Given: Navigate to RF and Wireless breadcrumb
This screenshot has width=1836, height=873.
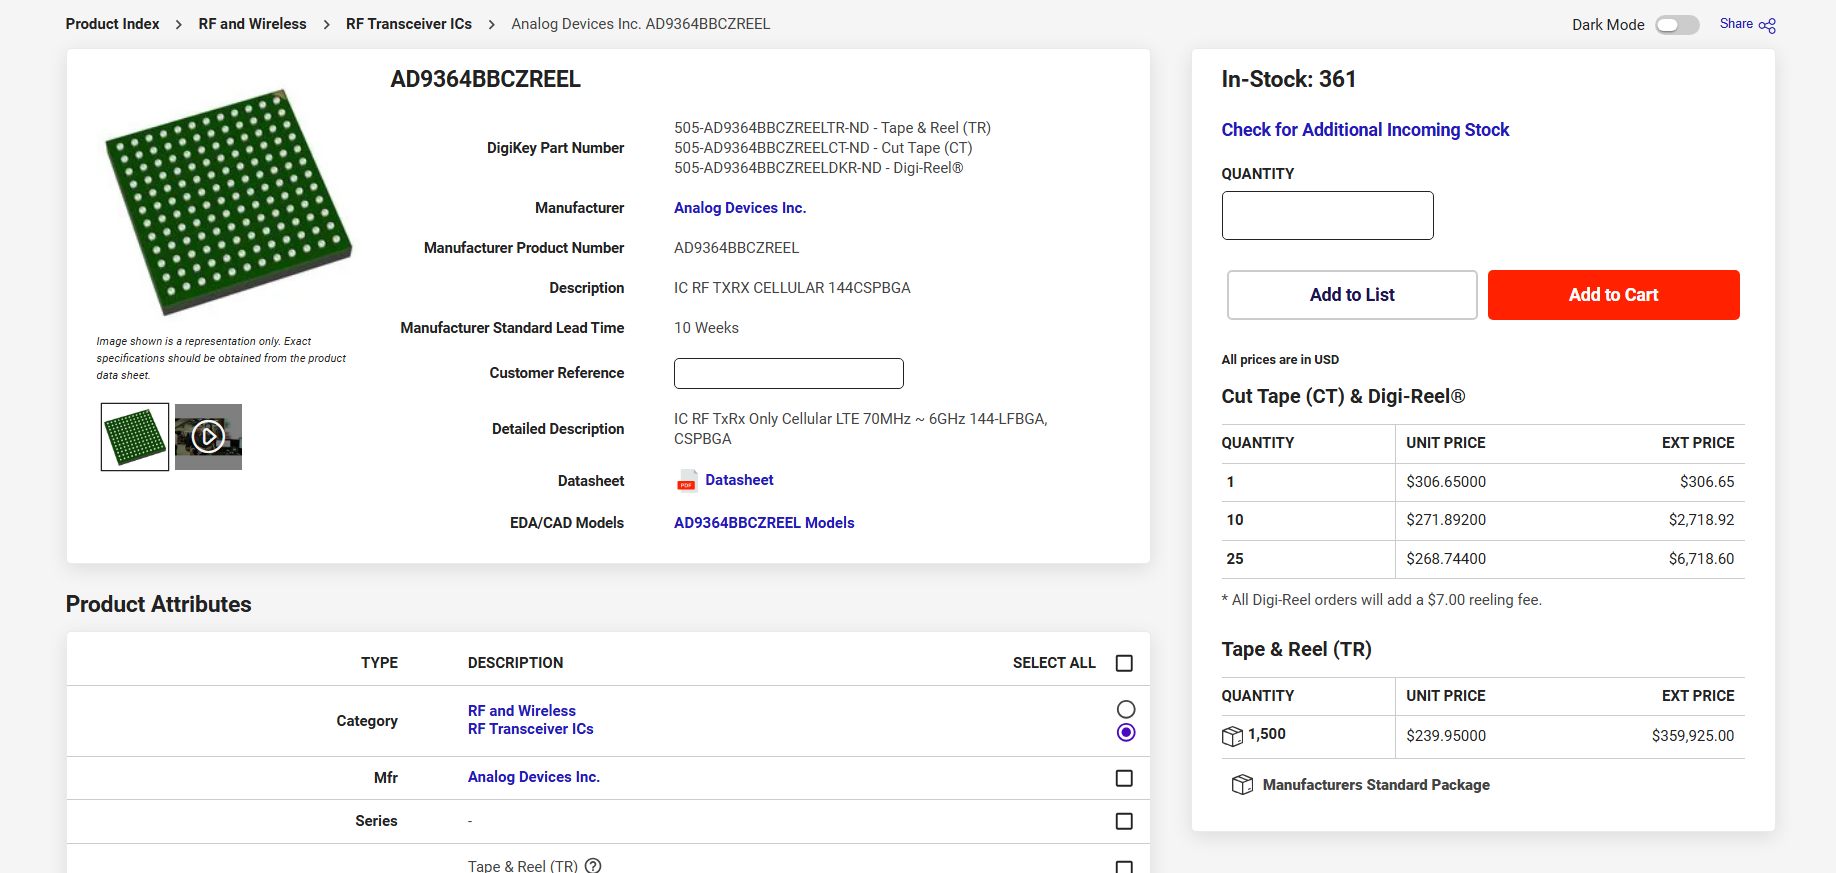Looking at the screenshot, I should (x=252, y=24).
